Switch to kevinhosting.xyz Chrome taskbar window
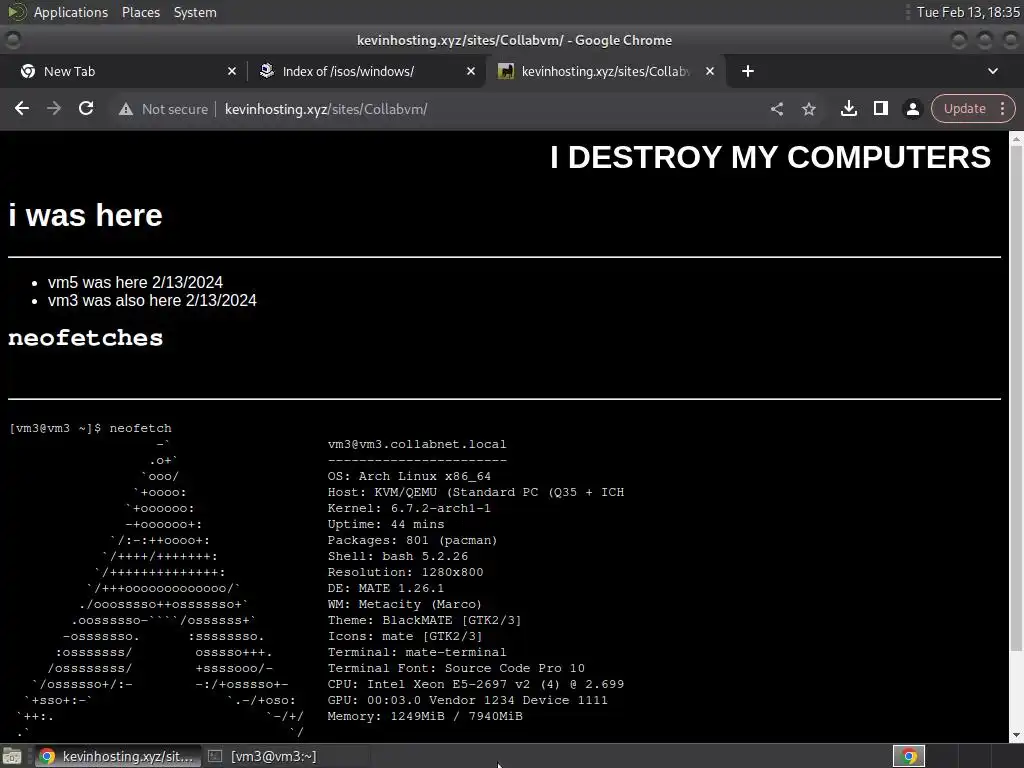The height and width of the screenshot is (768, 1024). [118, 756]
